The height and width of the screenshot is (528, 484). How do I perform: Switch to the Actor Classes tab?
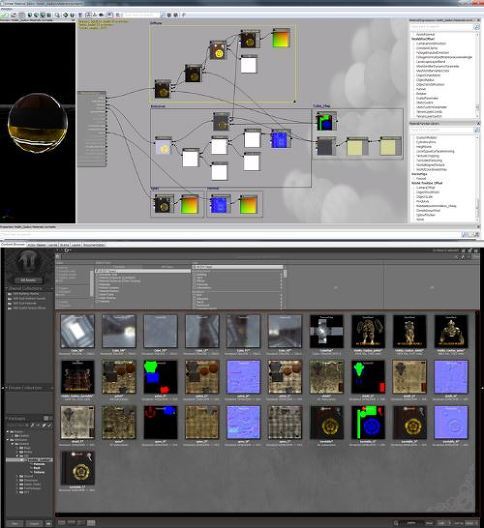pos(37,245)
